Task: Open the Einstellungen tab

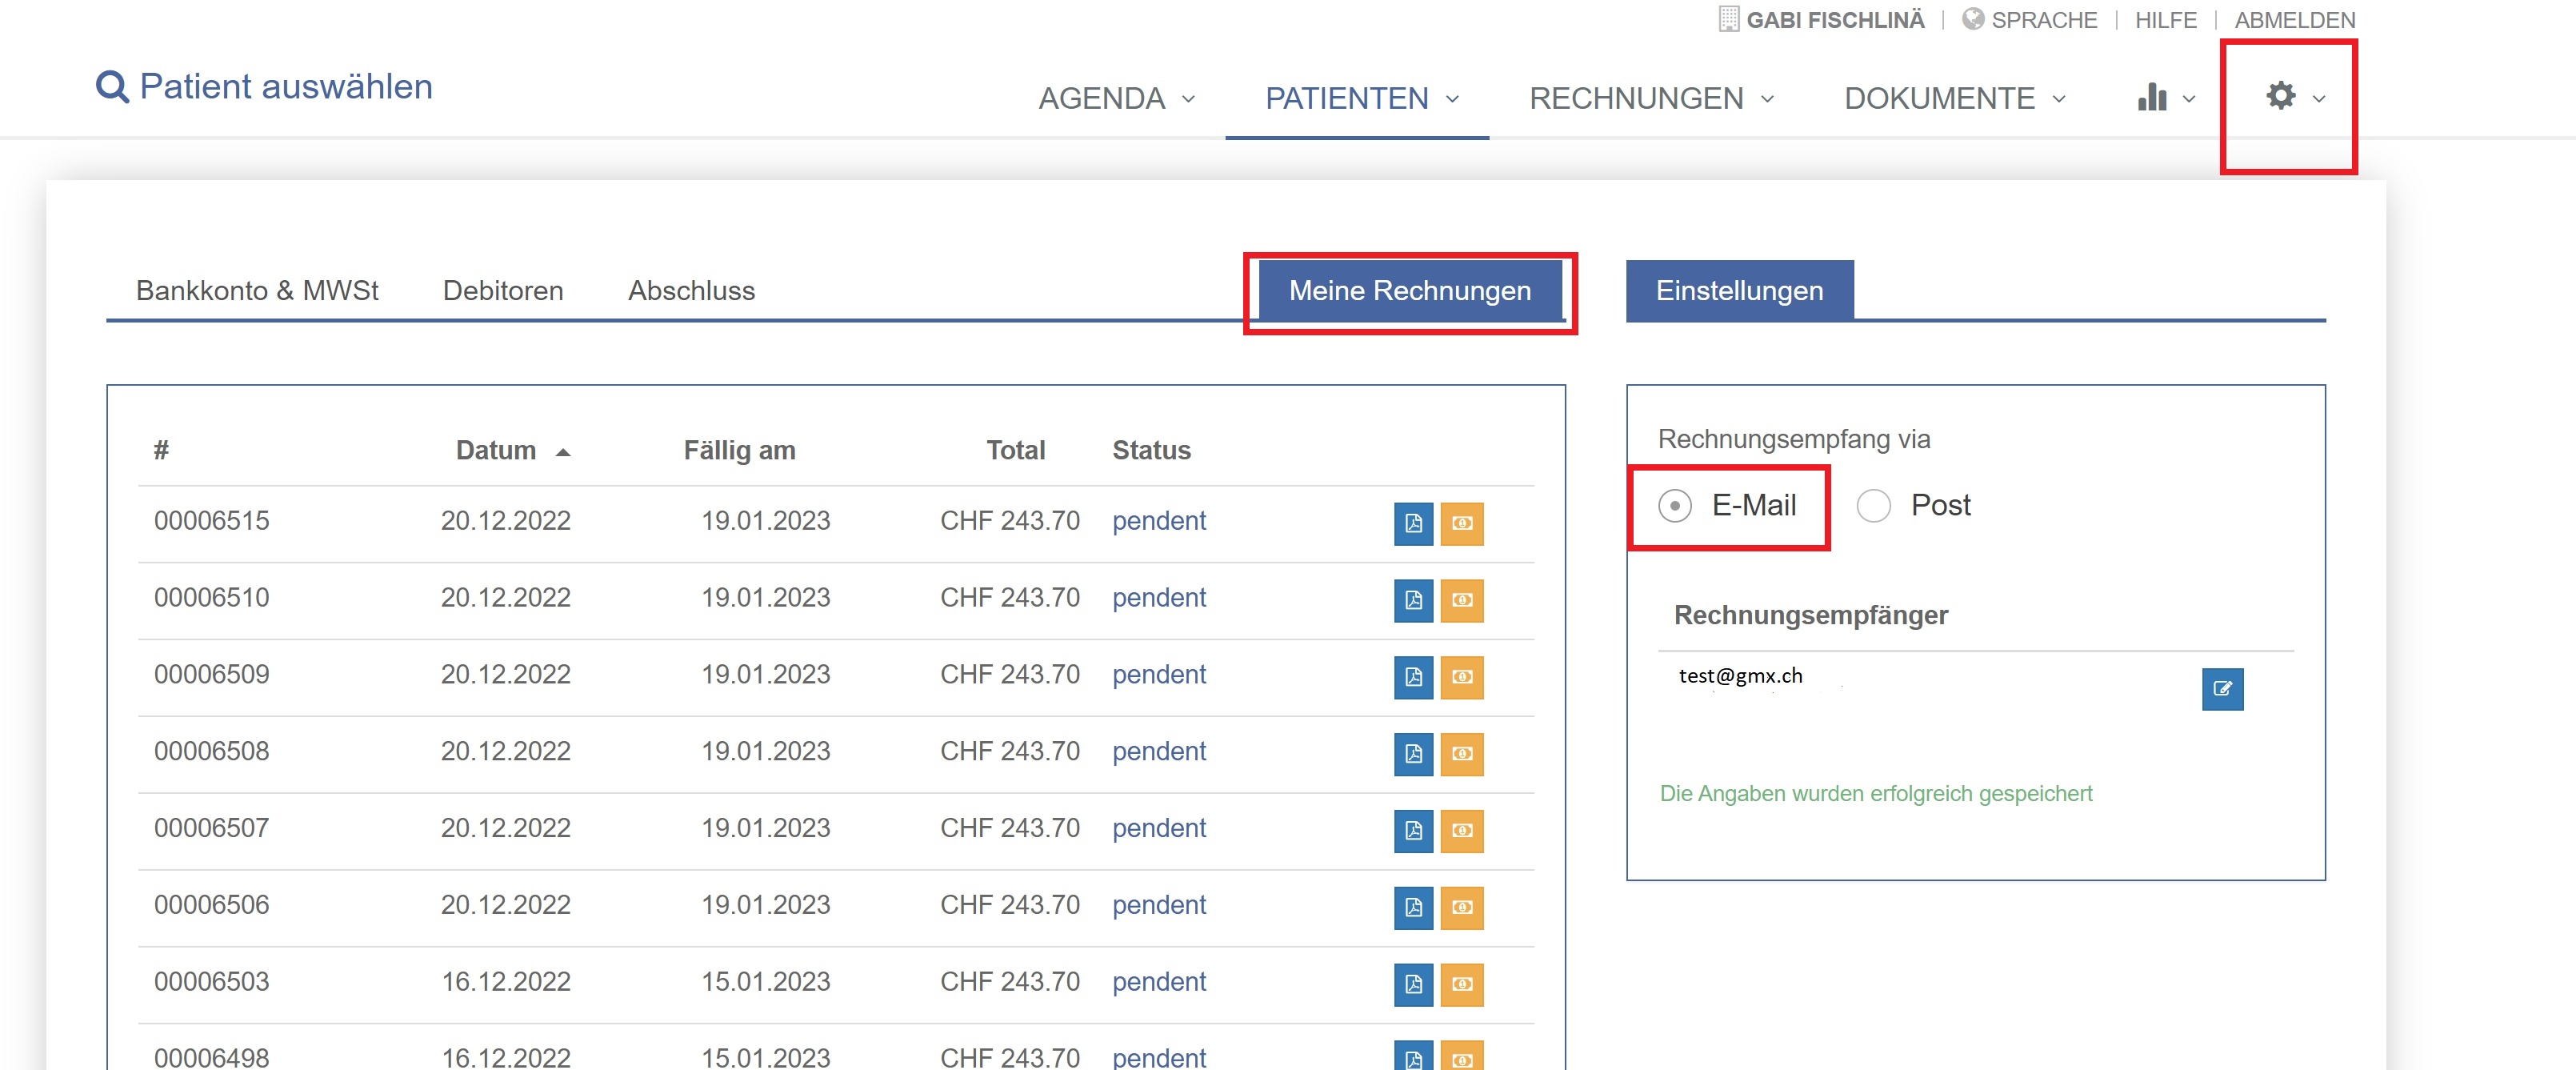Action: pyautogui.click(x=1739, y=291)
